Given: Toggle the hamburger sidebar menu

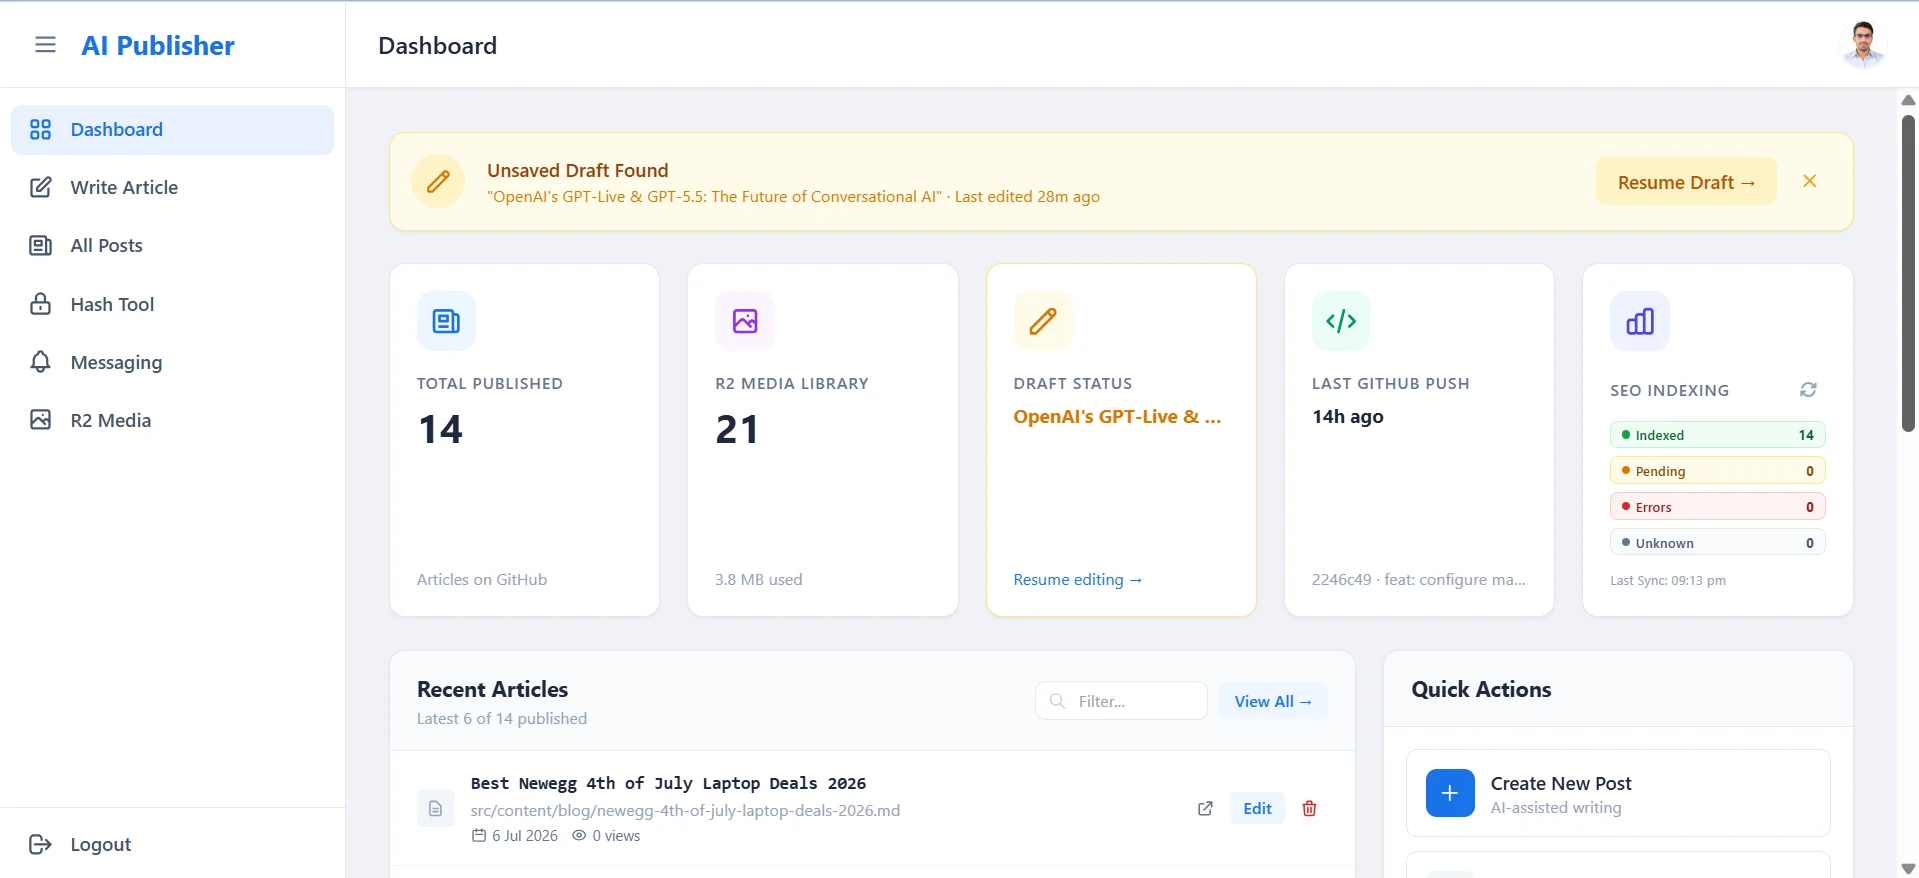Looking at the screenshot, I should [45, 45].
